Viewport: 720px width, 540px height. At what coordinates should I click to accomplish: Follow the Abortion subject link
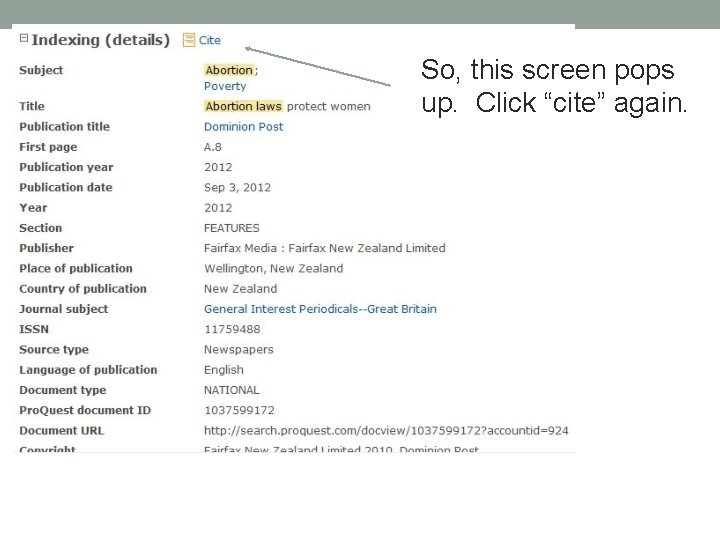[229, 70]
